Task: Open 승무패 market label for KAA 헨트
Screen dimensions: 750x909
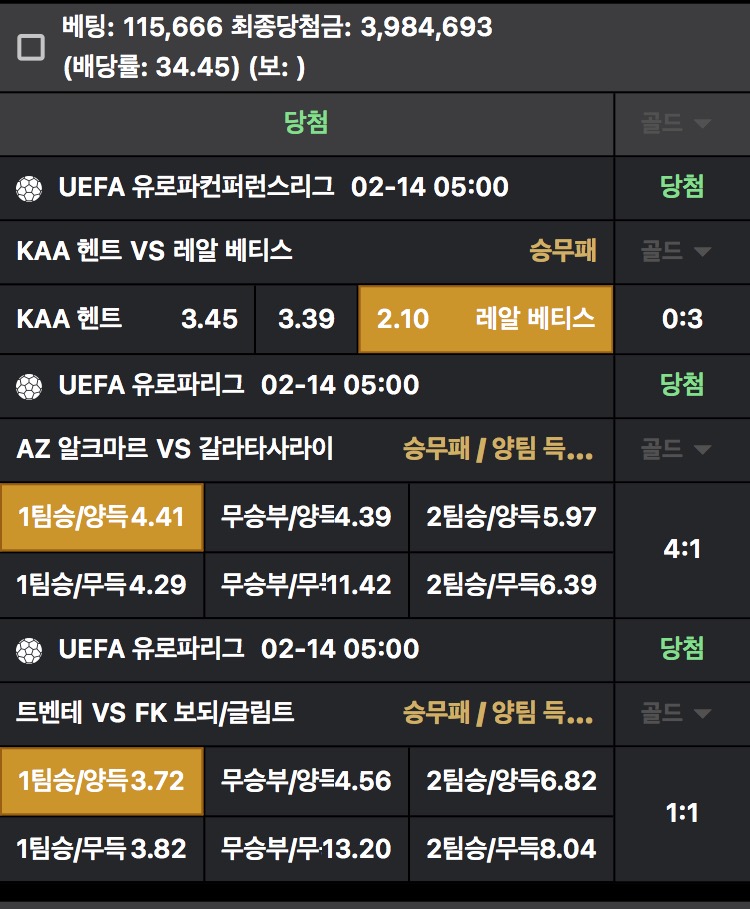Action: coord(563,251)
